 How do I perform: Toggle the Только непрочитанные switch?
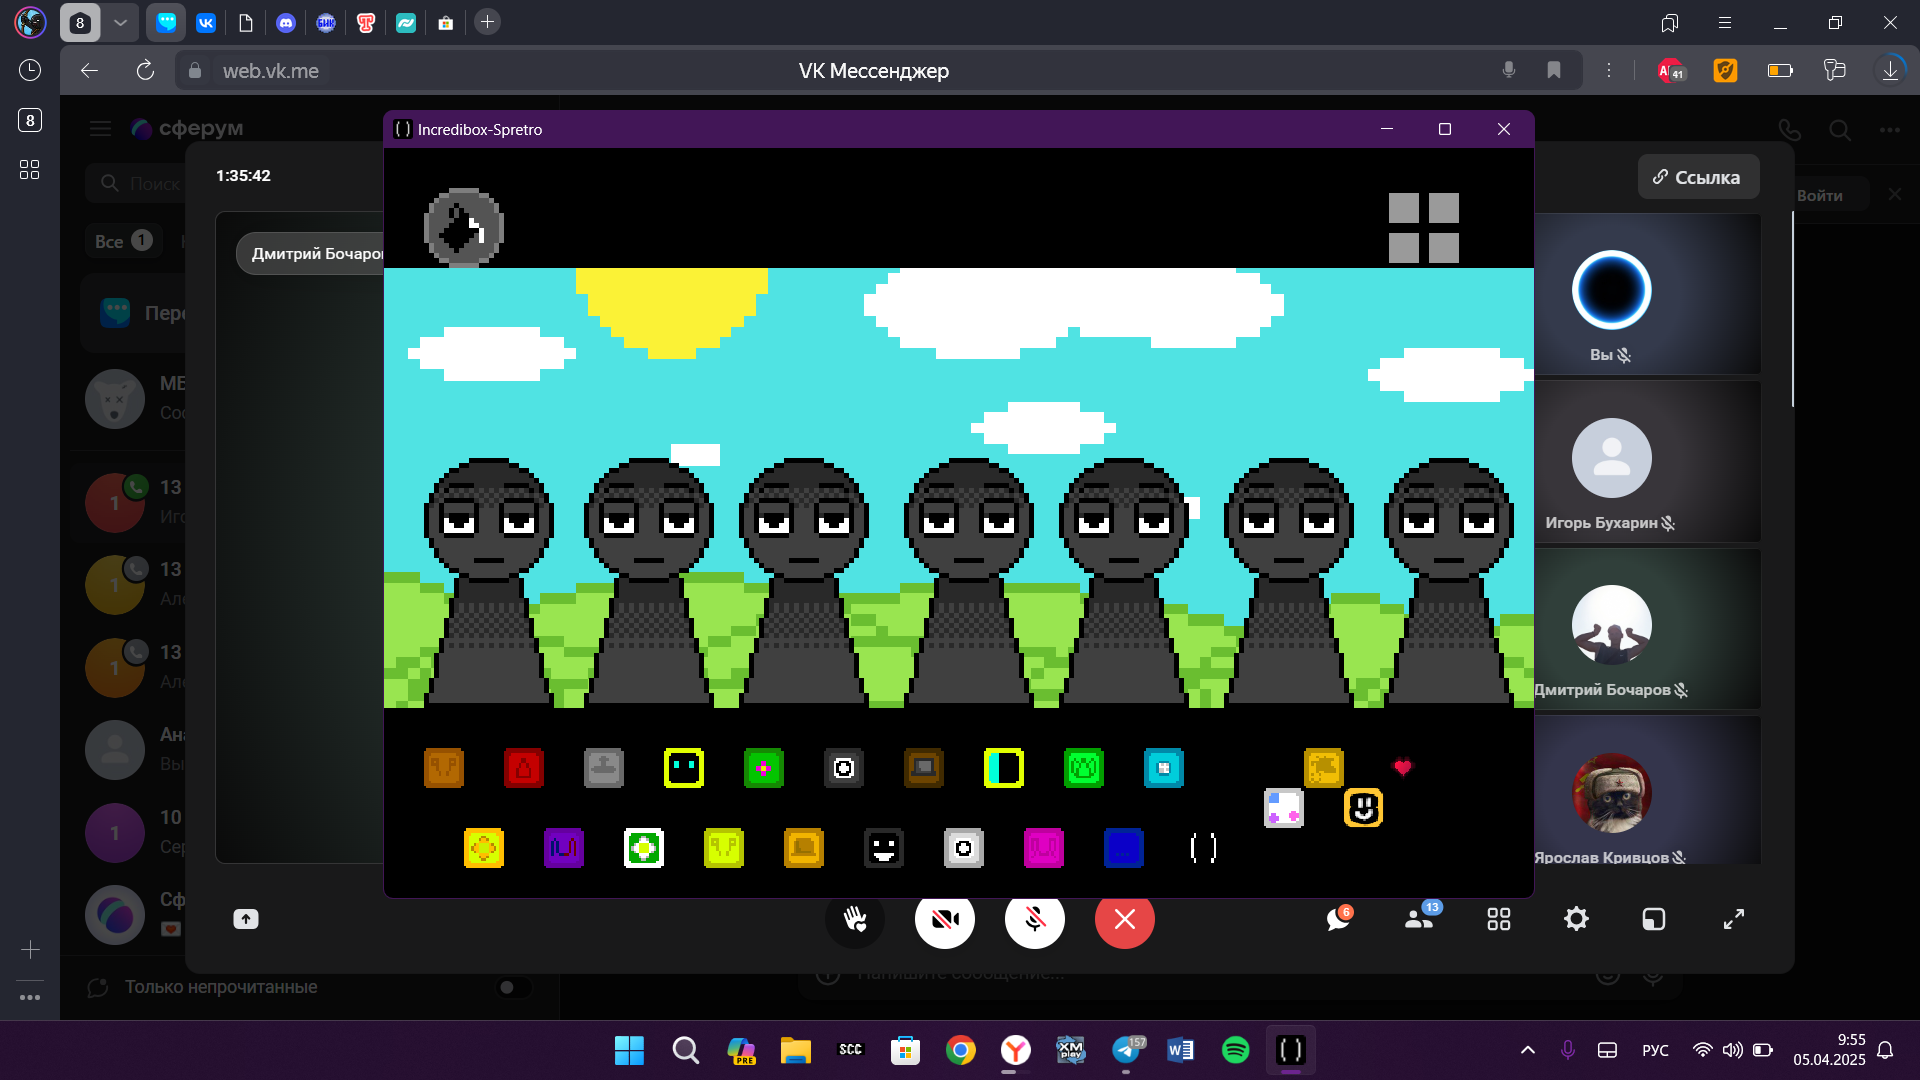(x=514, y=987)
